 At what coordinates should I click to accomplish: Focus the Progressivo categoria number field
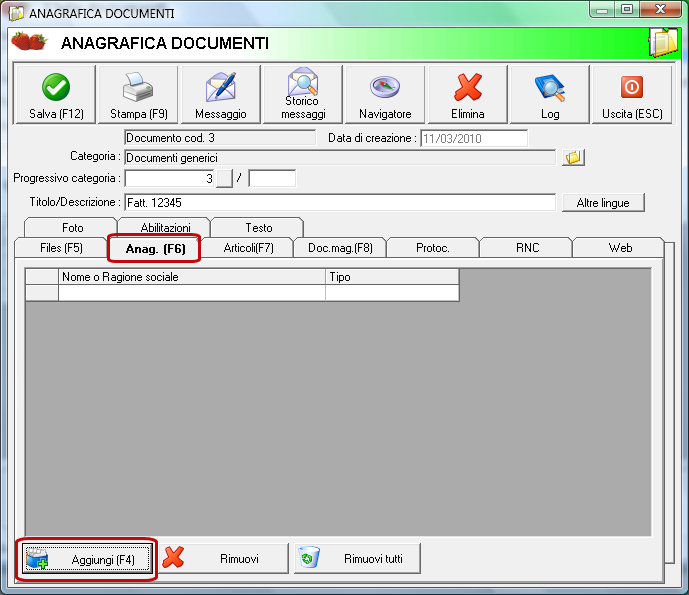(170, 178)
